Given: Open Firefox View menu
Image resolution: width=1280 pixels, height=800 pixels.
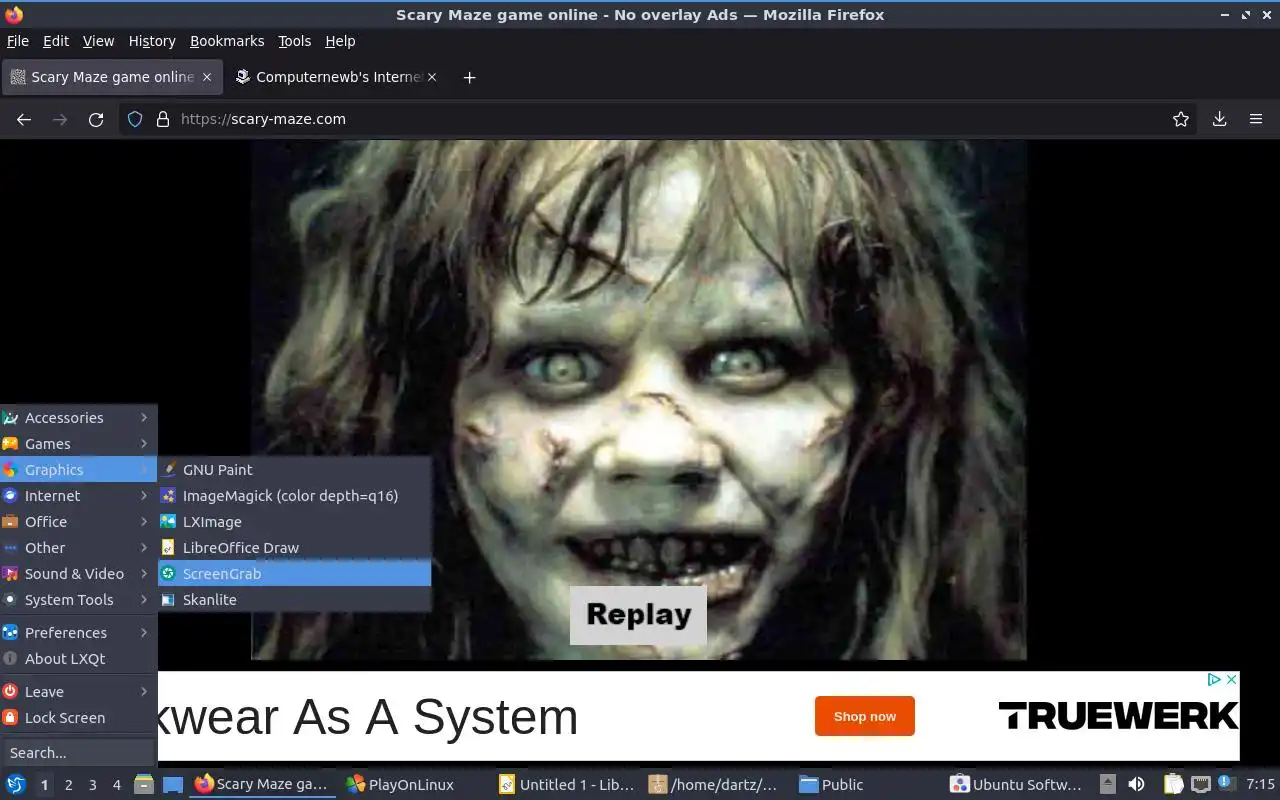Looking at the screenshot, I should tap(98, 41).
